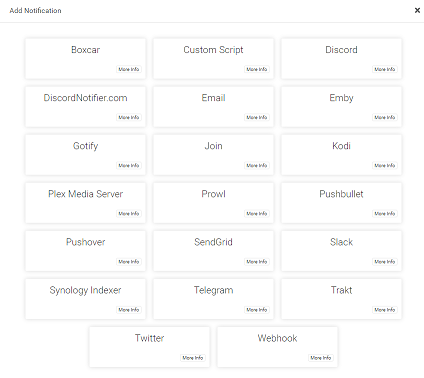Add a Twitter notification
424x378 pixels.
[149, 347]
